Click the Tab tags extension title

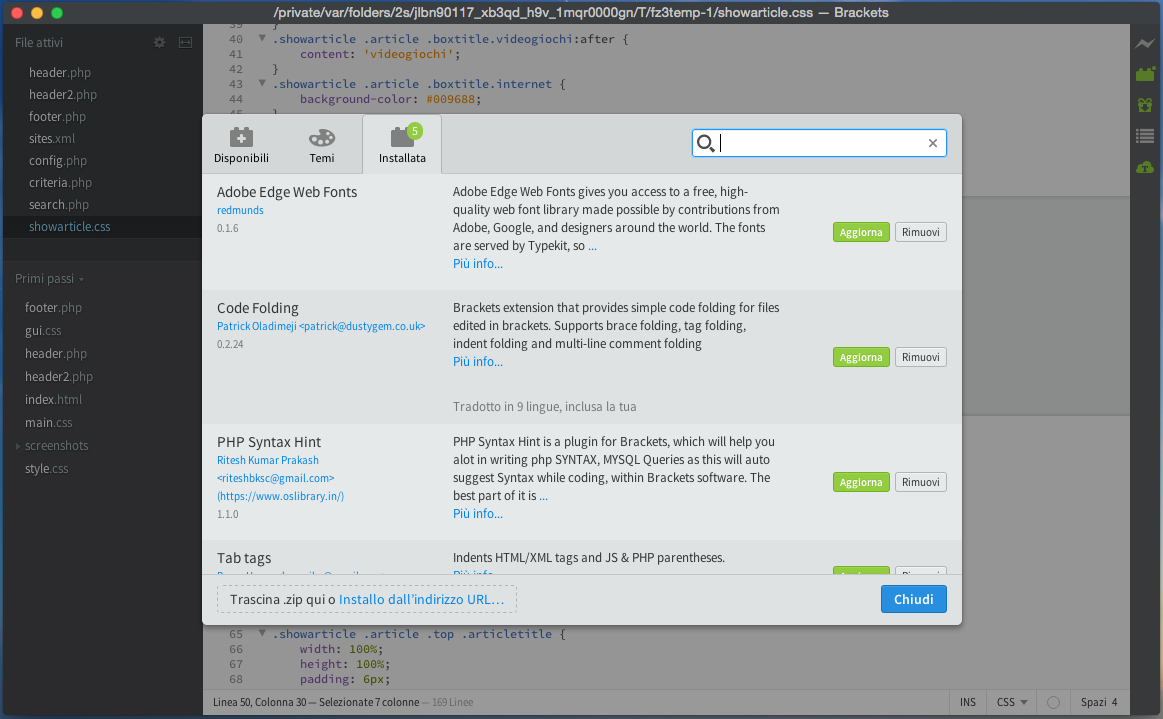244,558
